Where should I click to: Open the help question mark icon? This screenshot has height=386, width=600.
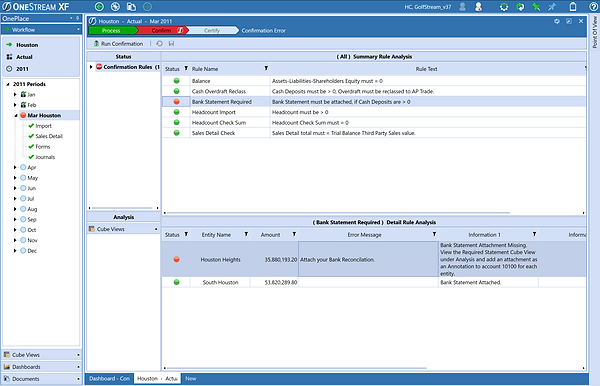click(592, 7)
